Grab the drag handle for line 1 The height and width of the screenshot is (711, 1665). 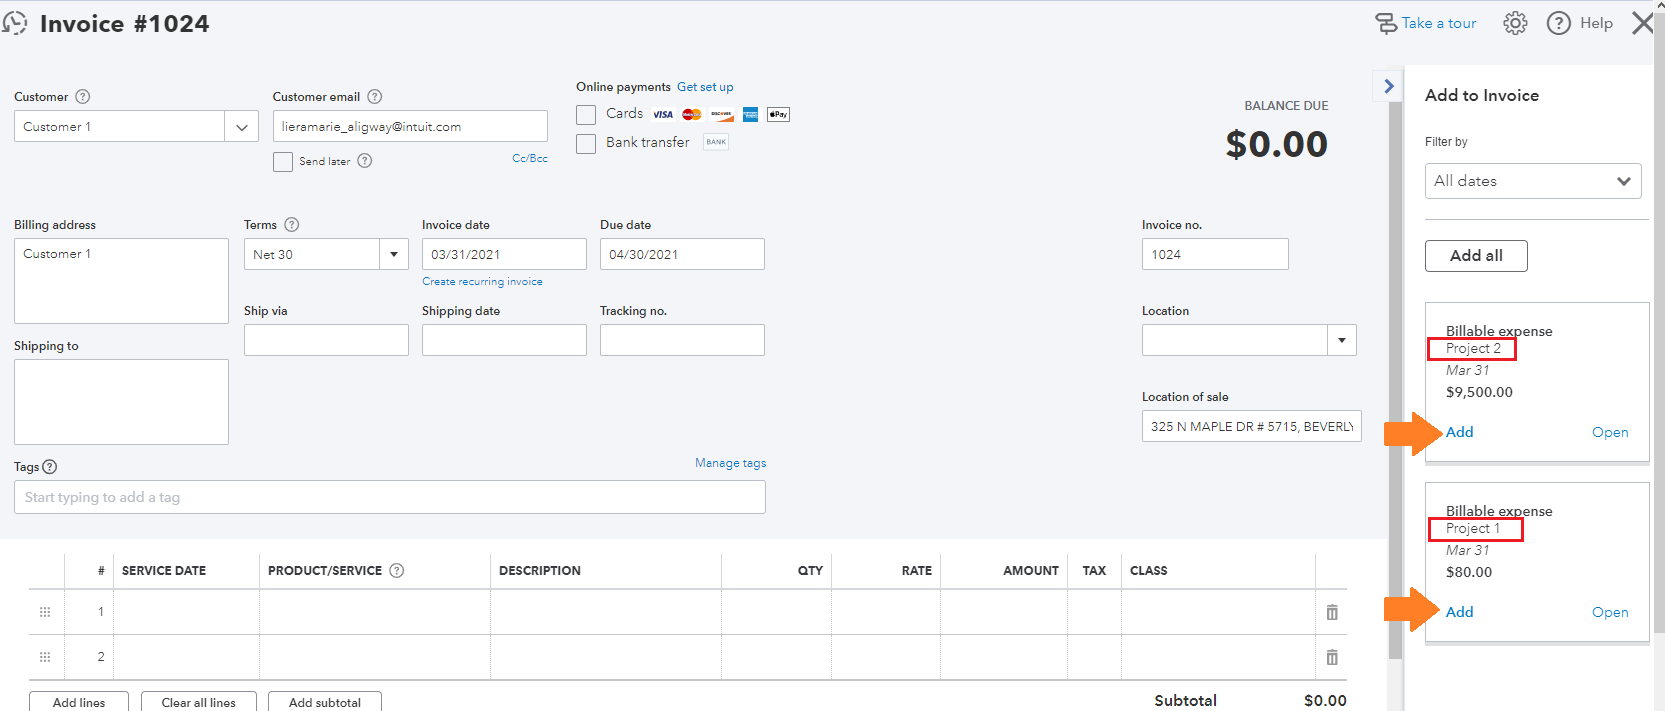pos(45,612)
